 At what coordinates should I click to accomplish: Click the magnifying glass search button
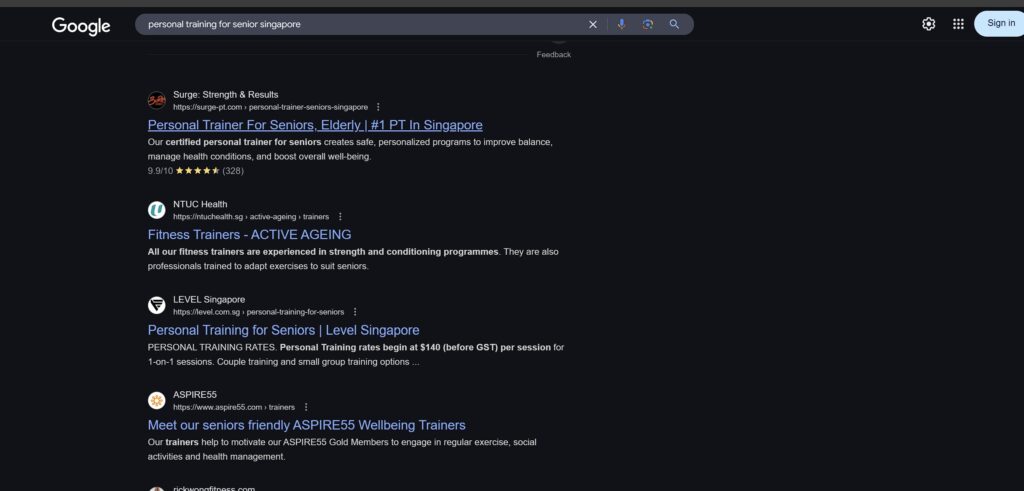click(x=675, y=24)
